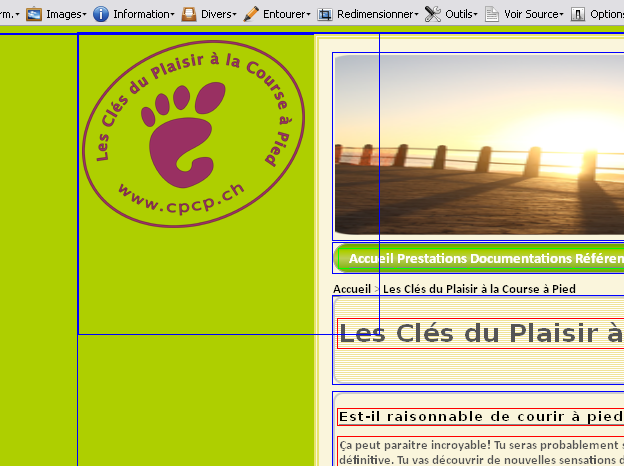The width and height of the screenshot is (624, 466).
Task: Click the Options toolbar icon
Action: pyautogui.click(x=578, y=14)
